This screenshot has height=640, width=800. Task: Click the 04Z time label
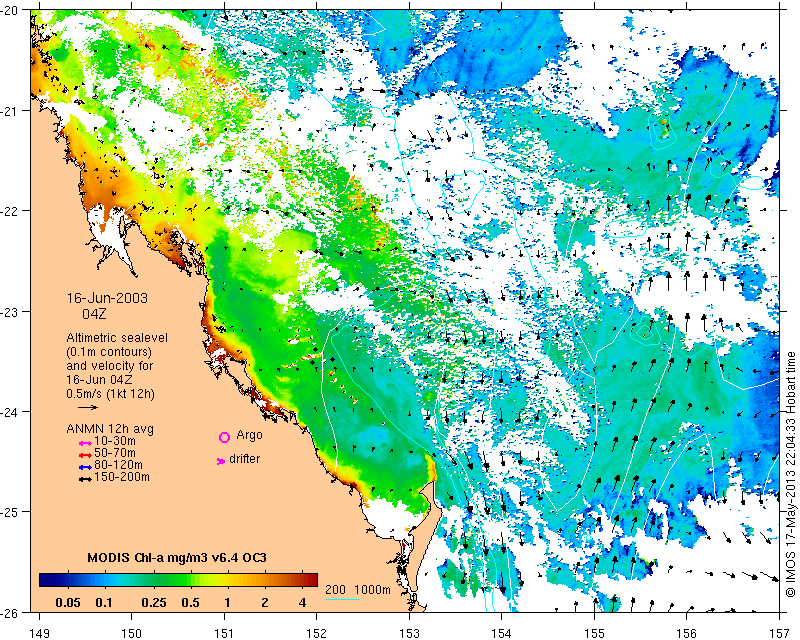click(x=94, y=314)
